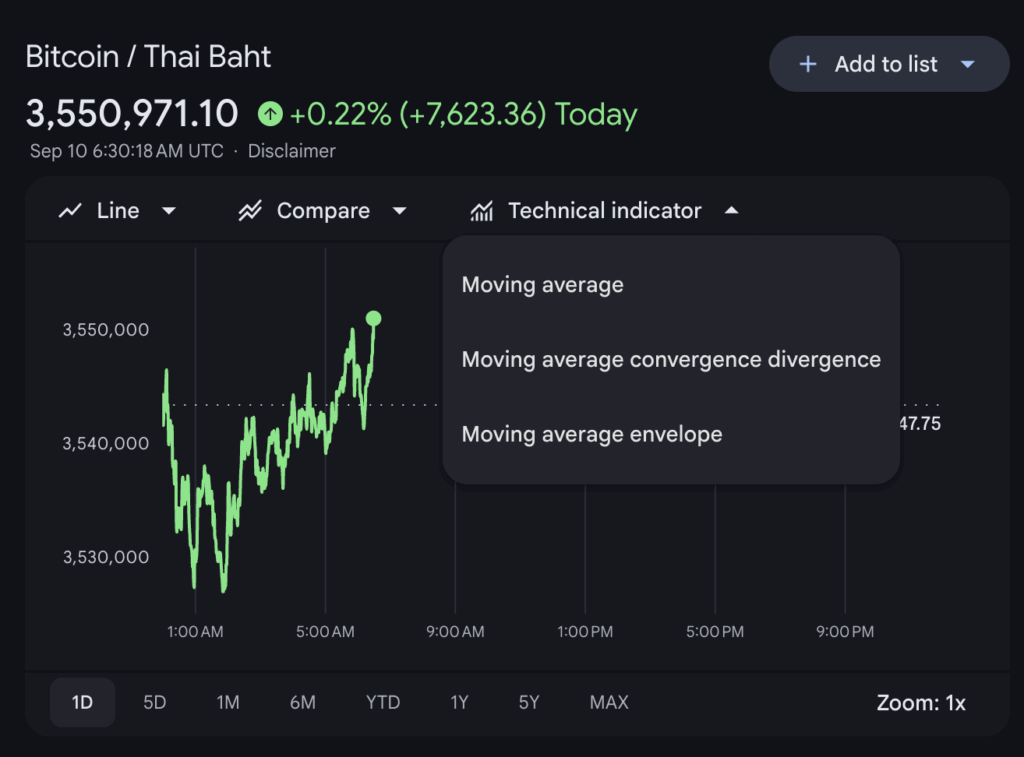The image size is (1024, 757).
Task: Click the Compare chart icon
Action: tap(250, 211)
